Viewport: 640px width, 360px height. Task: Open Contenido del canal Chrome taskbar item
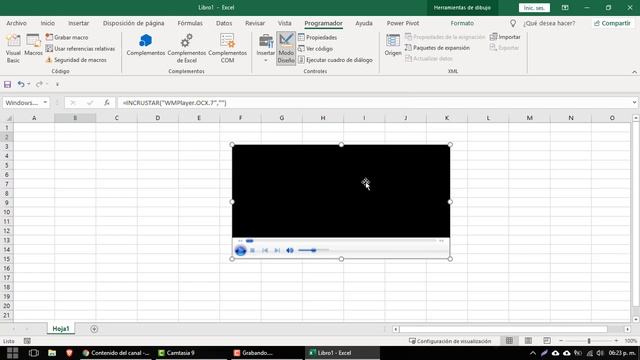pos(116,353)
